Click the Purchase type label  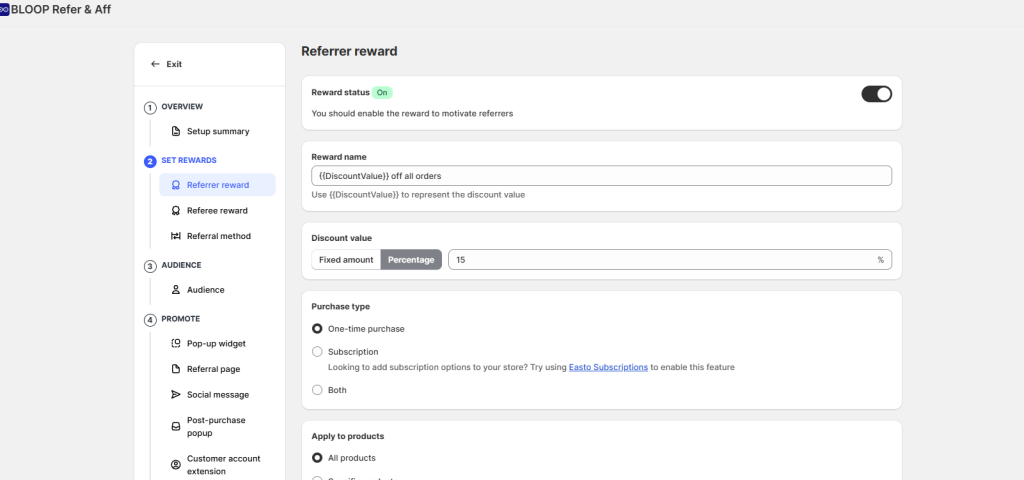click(x=340, y=306)
